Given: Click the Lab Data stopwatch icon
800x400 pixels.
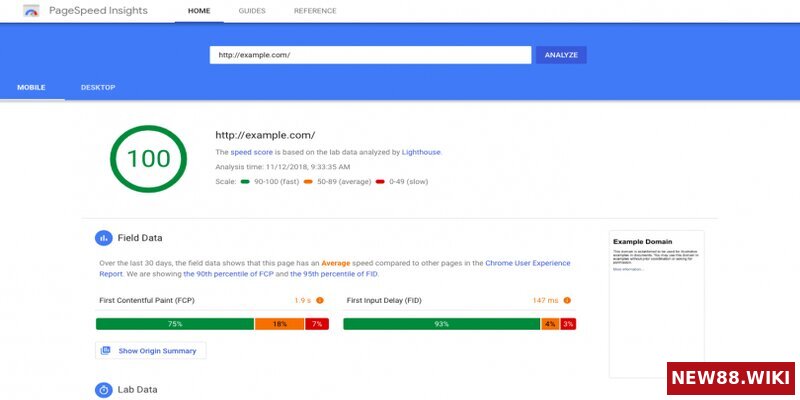Looking at the screenshot, I should point(104,390).
